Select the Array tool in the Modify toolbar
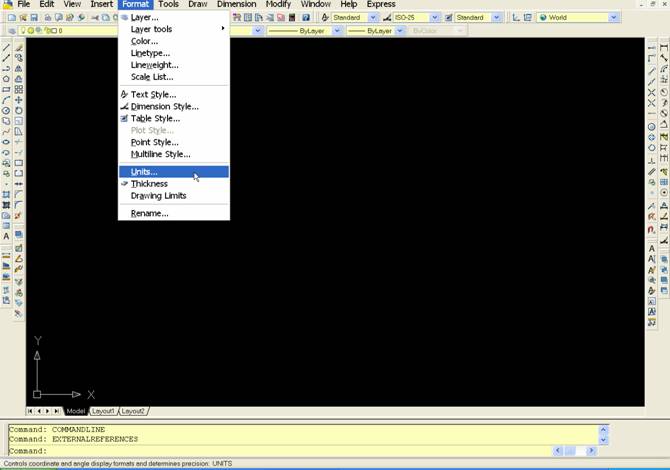Viewport: 670px width, 470px height. (x=19, y=89)
